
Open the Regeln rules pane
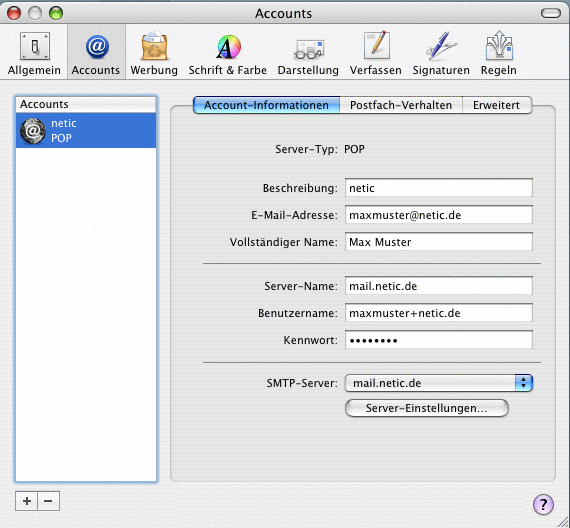coord(499,53)
